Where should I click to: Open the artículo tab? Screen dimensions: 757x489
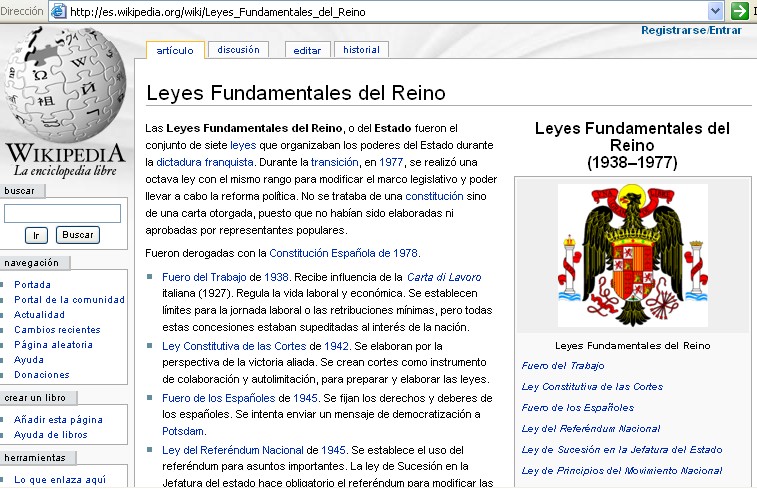click(175, 50)
